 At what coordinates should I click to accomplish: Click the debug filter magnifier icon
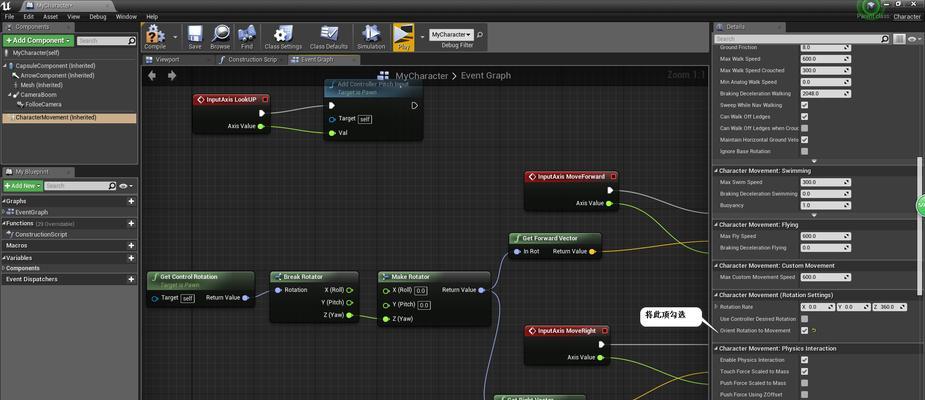[x=480, y=35]
